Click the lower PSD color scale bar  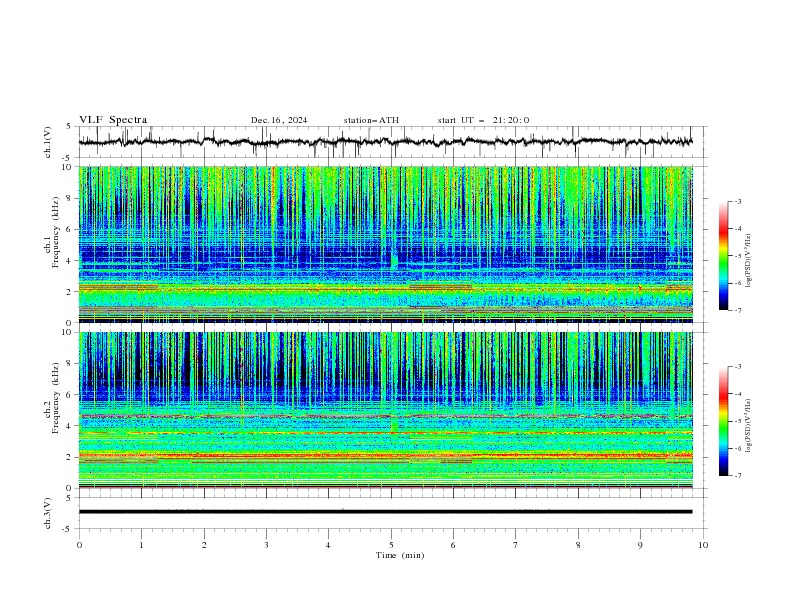(724, 421)
